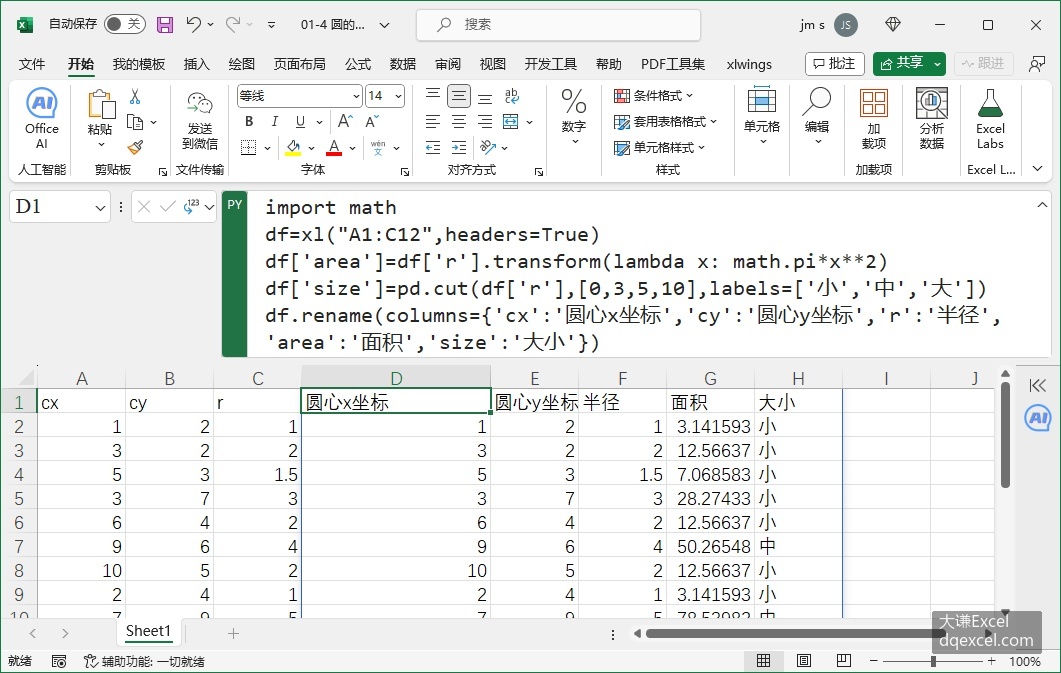Viewport: 1061px width, 673px height.
Task: Increase font size with the larger A
Action: coord(345,122)
